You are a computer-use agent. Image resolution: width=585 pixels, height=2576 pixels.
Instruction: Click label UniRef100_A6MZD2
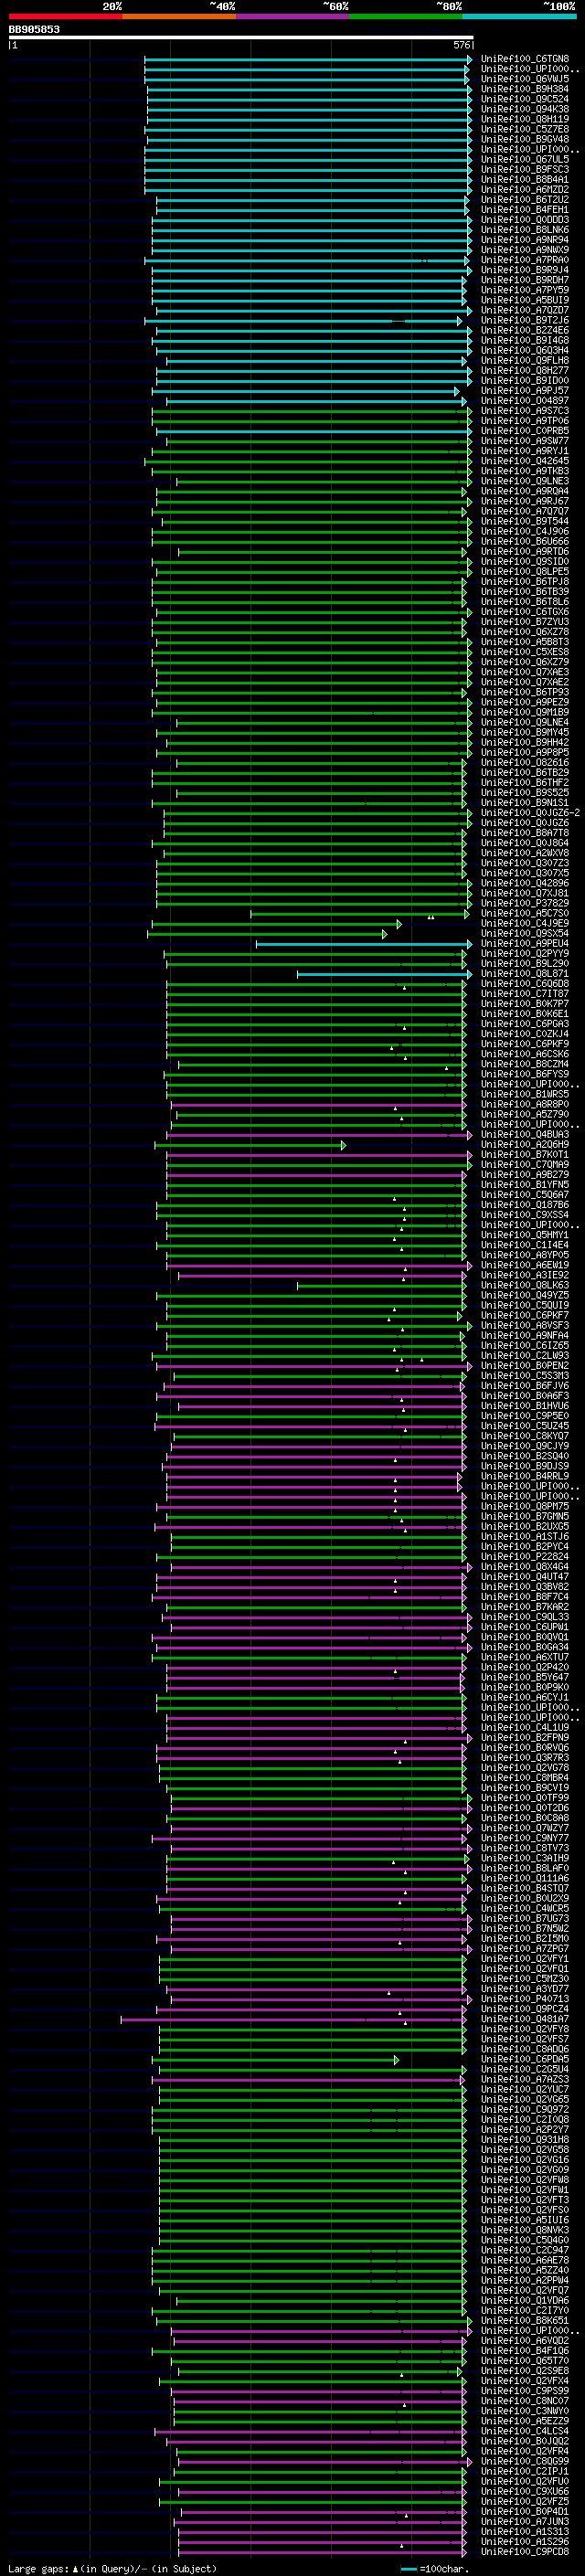(x=525, y=189)
